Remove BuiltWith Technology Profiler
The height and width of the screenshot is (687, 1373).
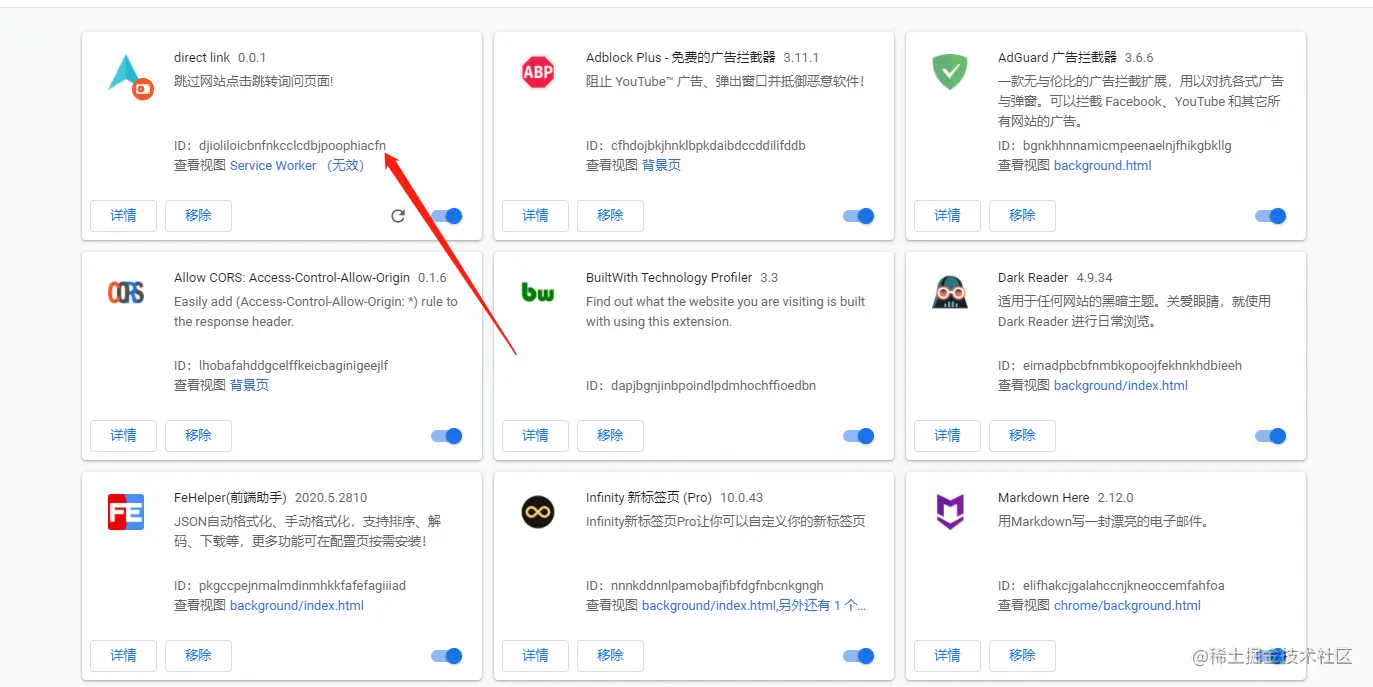(610, 436)
